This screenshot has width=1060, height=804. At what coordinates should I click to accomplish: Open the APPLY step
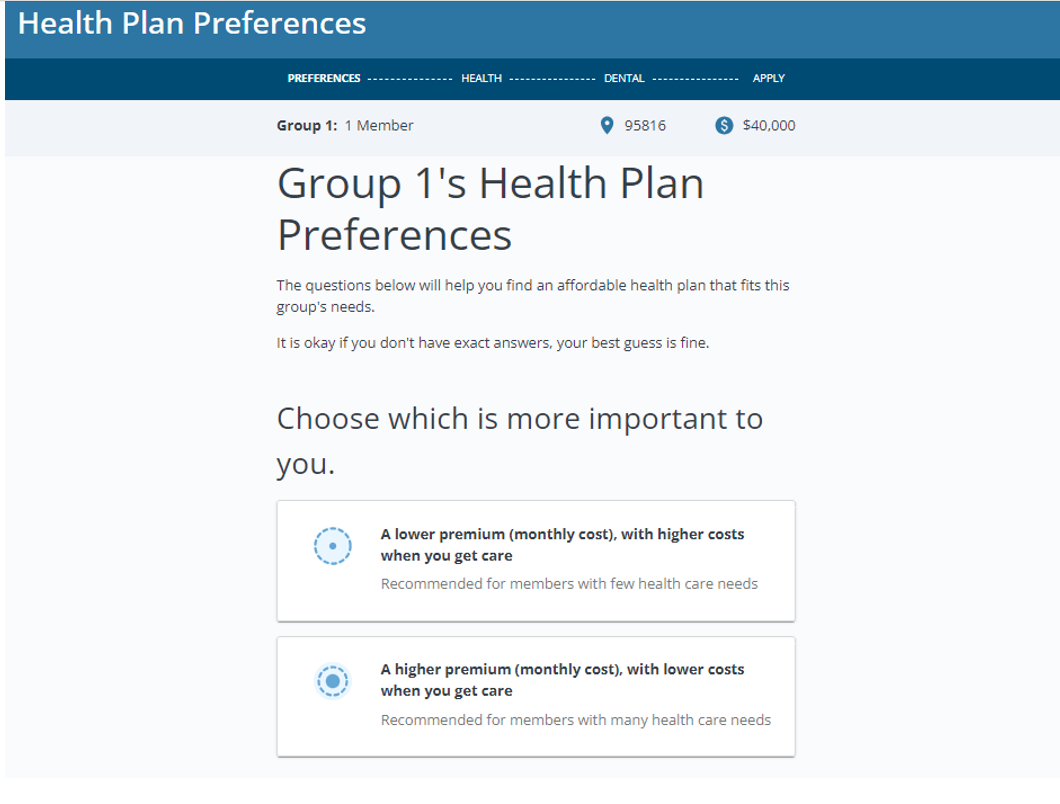coord(769,78)
